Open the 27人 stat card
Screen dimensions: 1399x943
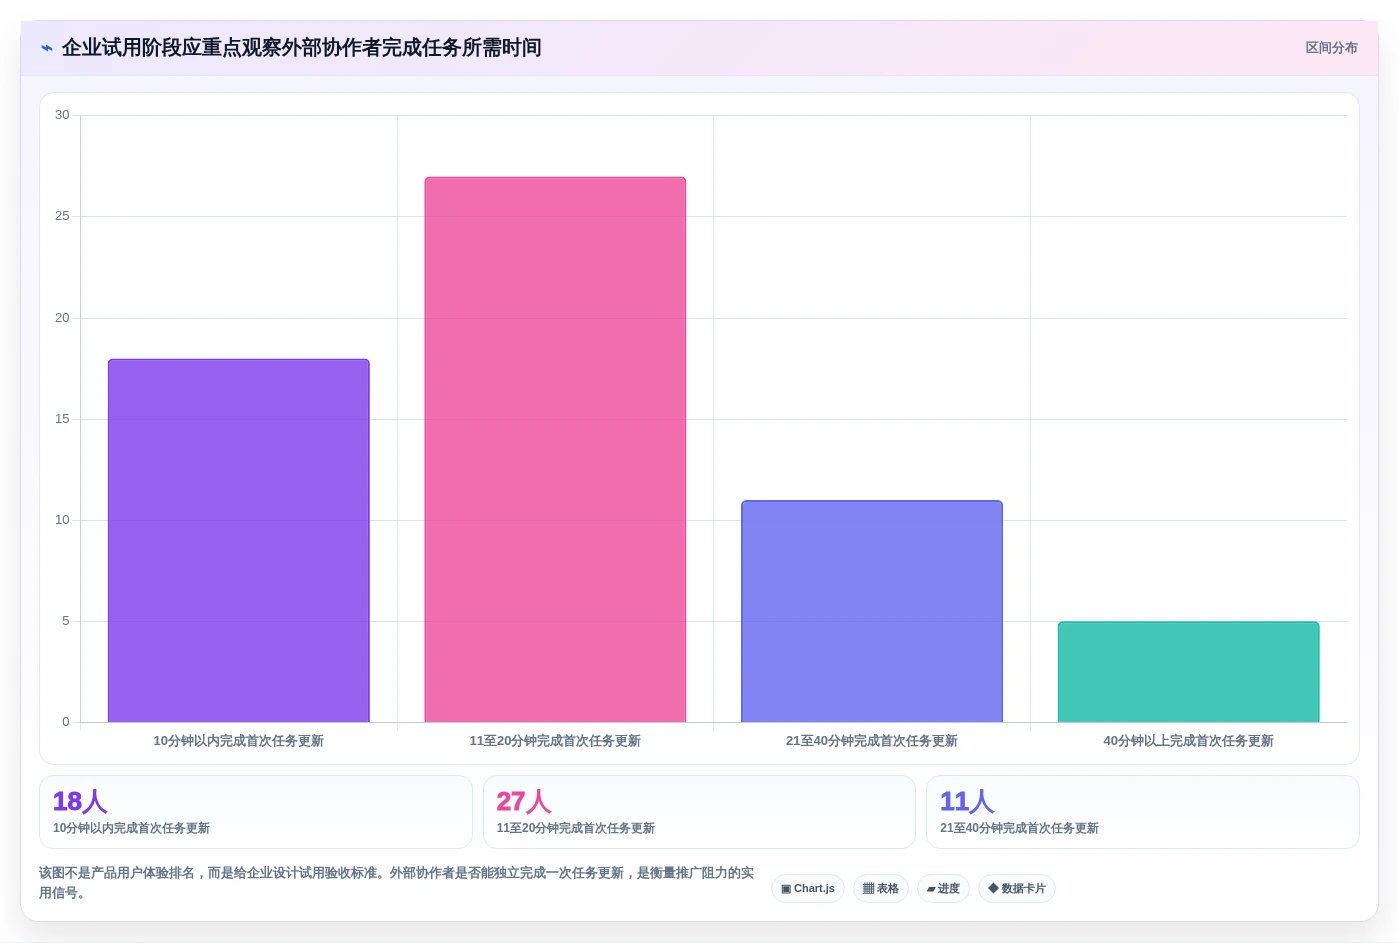(x=699, y=812)
